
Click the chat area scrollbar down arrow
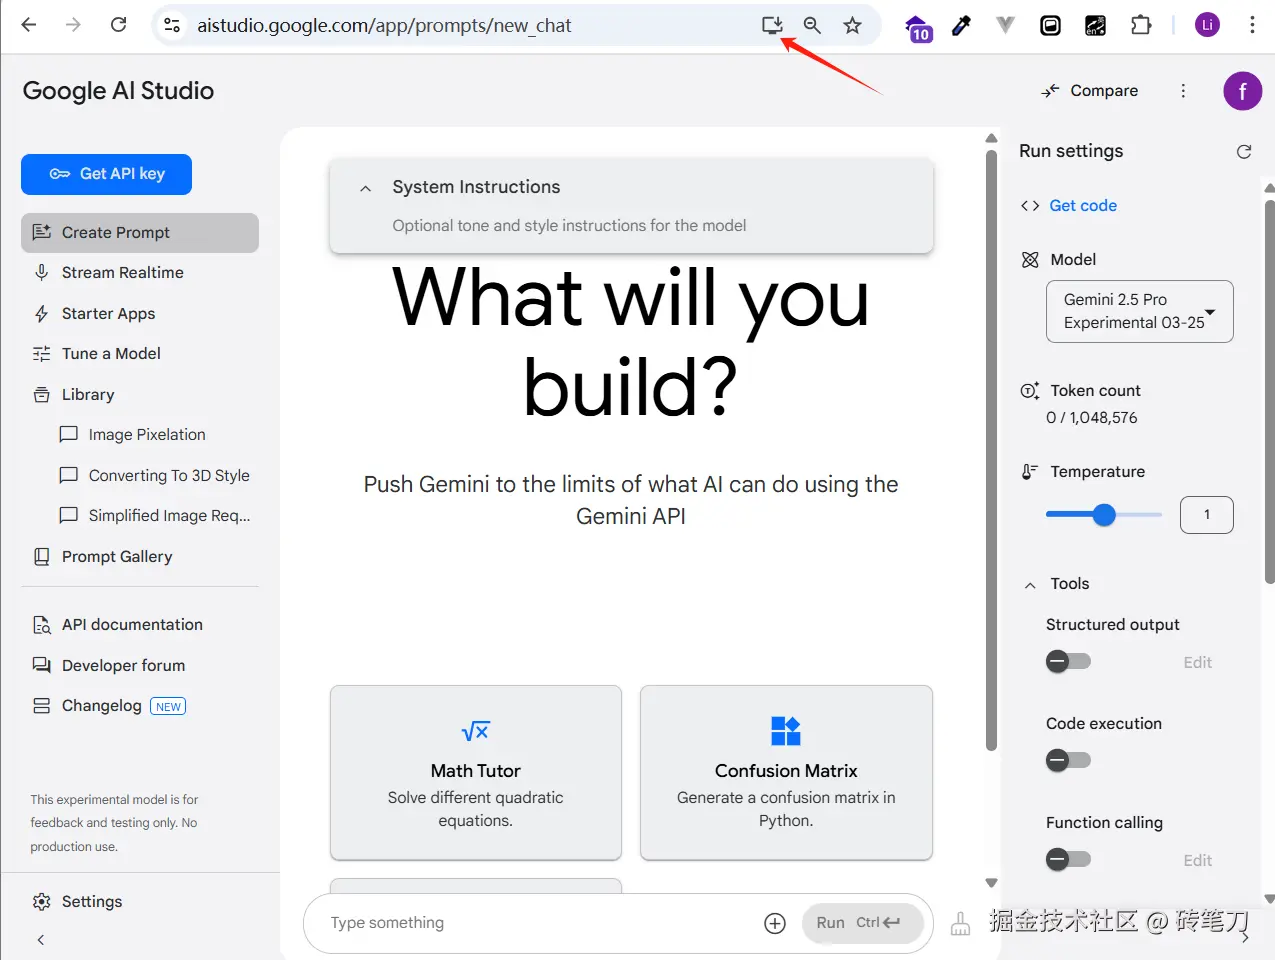991,883
